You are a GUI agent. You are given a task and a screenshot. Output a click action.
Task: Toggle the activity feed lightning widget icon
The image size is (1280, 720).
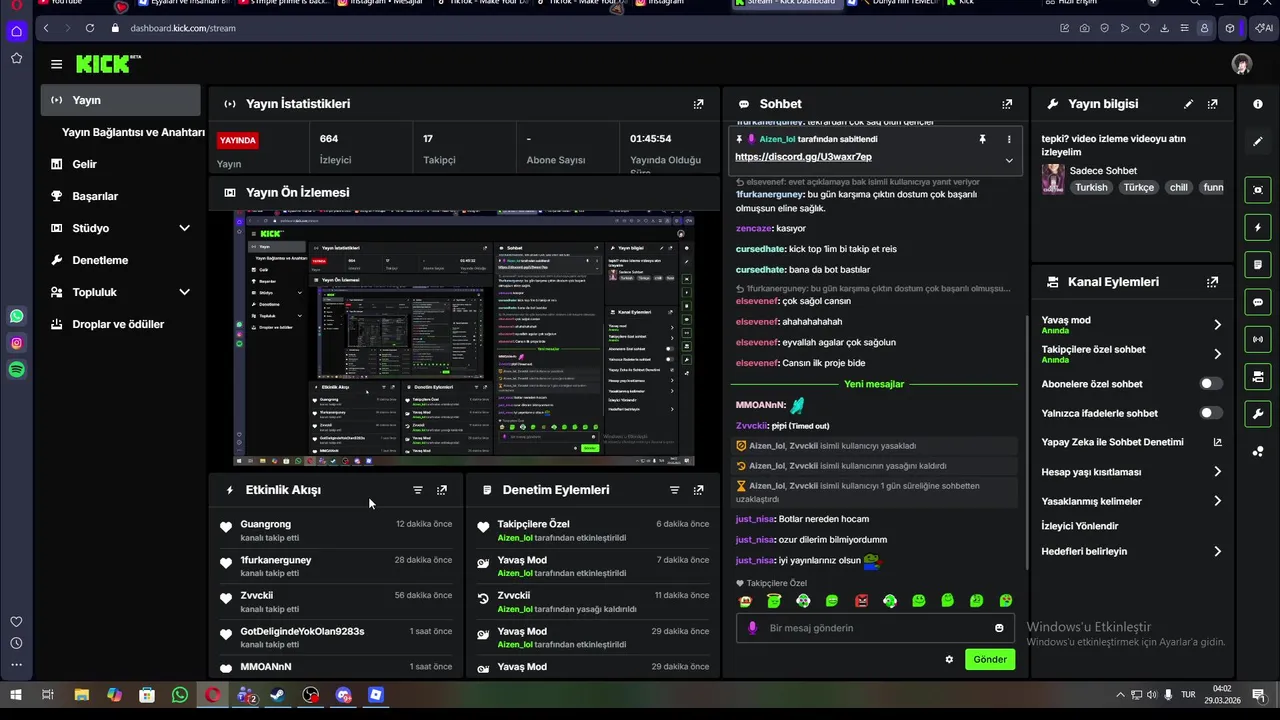[1258, 228]
